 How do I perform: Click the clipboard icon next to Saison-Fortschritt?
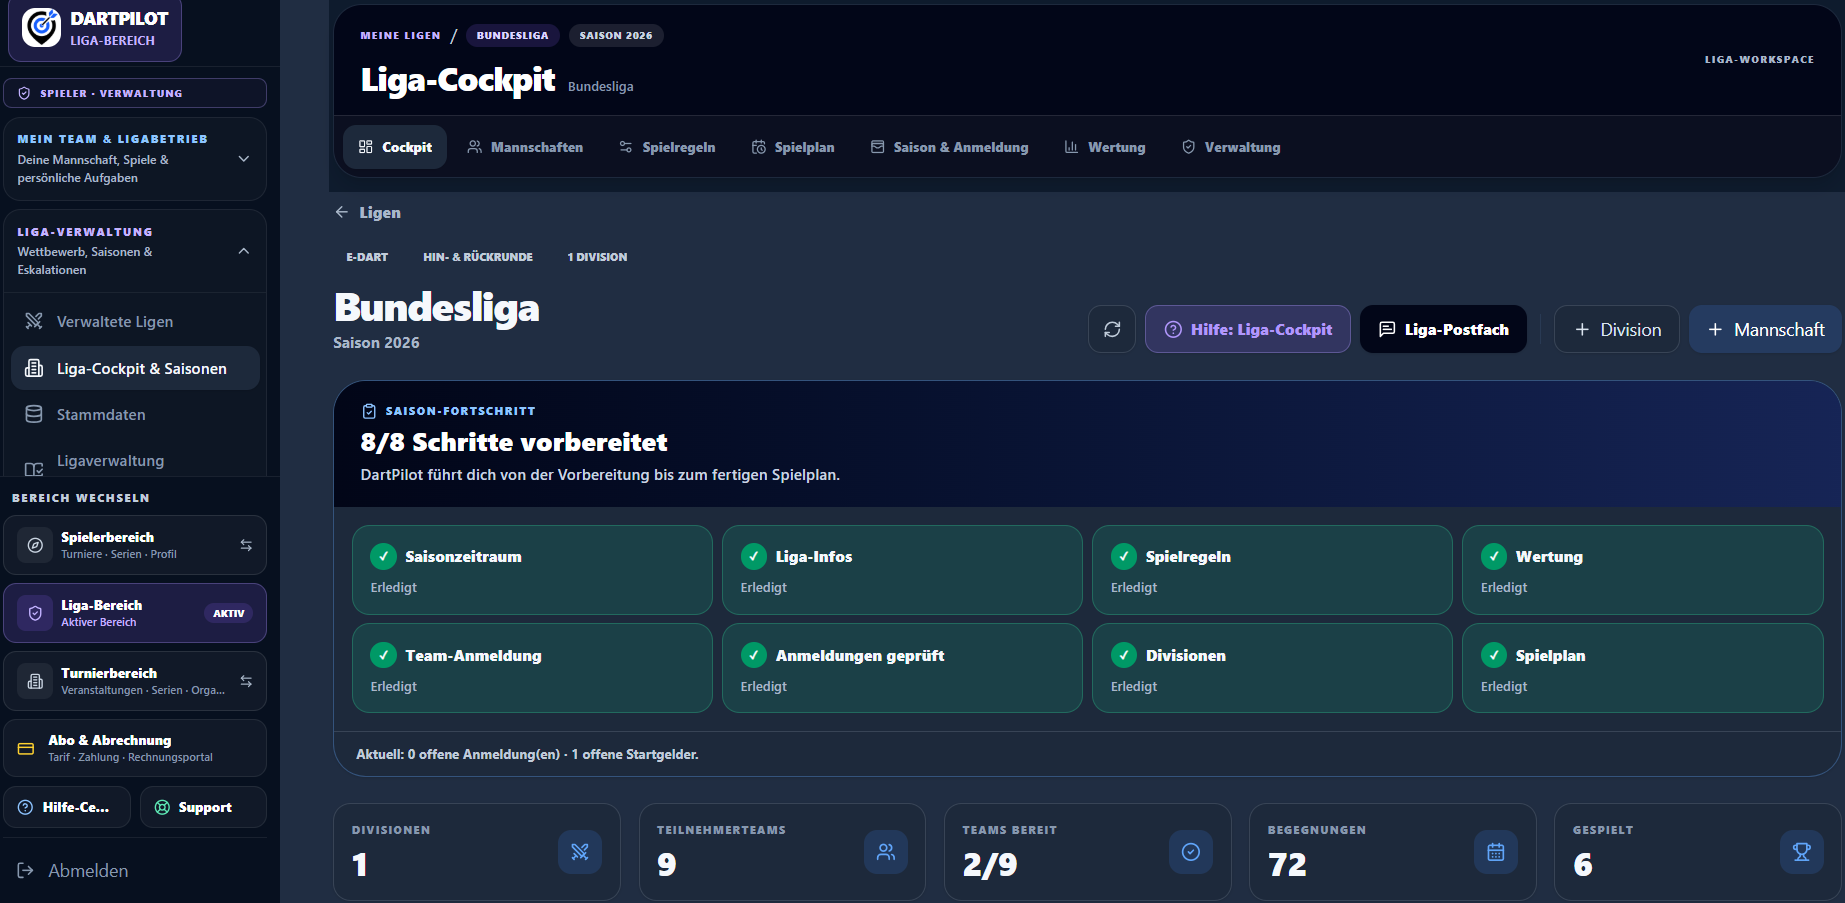369,411
